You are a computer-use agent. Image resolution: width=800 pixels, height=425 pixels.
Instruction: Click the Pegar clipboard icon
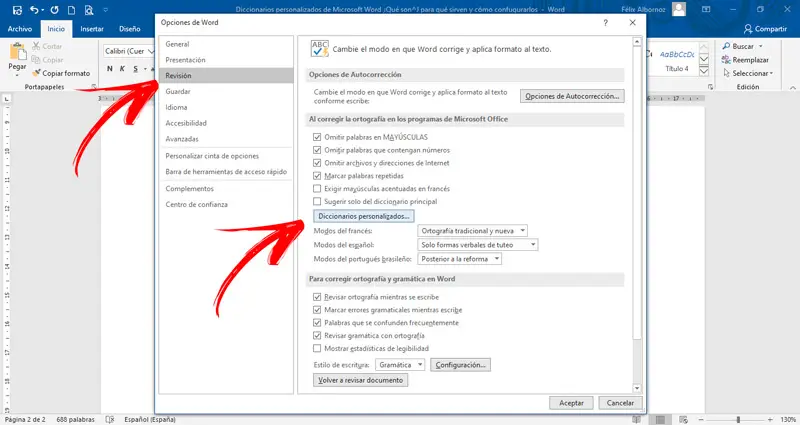pyautogui.click(x=17, y=52)
